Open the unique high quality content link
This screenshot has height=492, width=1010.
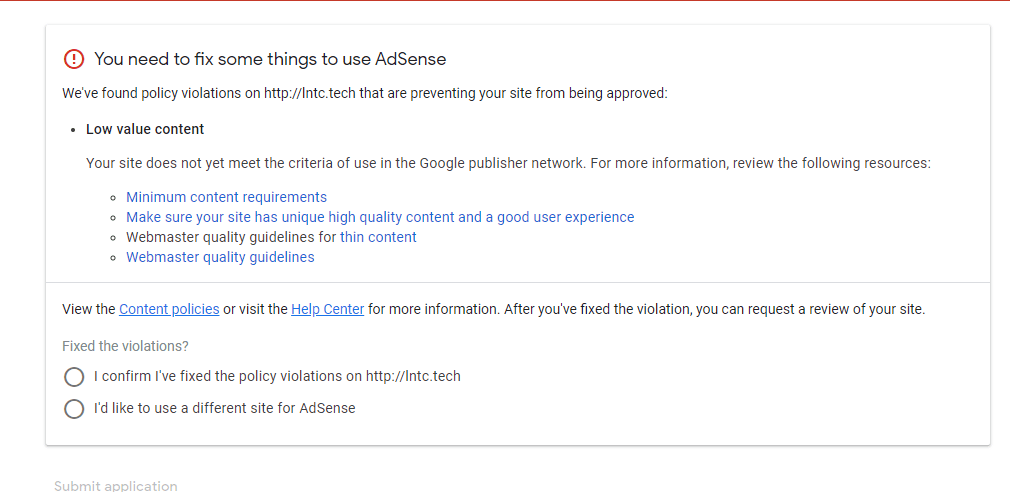(x=380, y=217)
